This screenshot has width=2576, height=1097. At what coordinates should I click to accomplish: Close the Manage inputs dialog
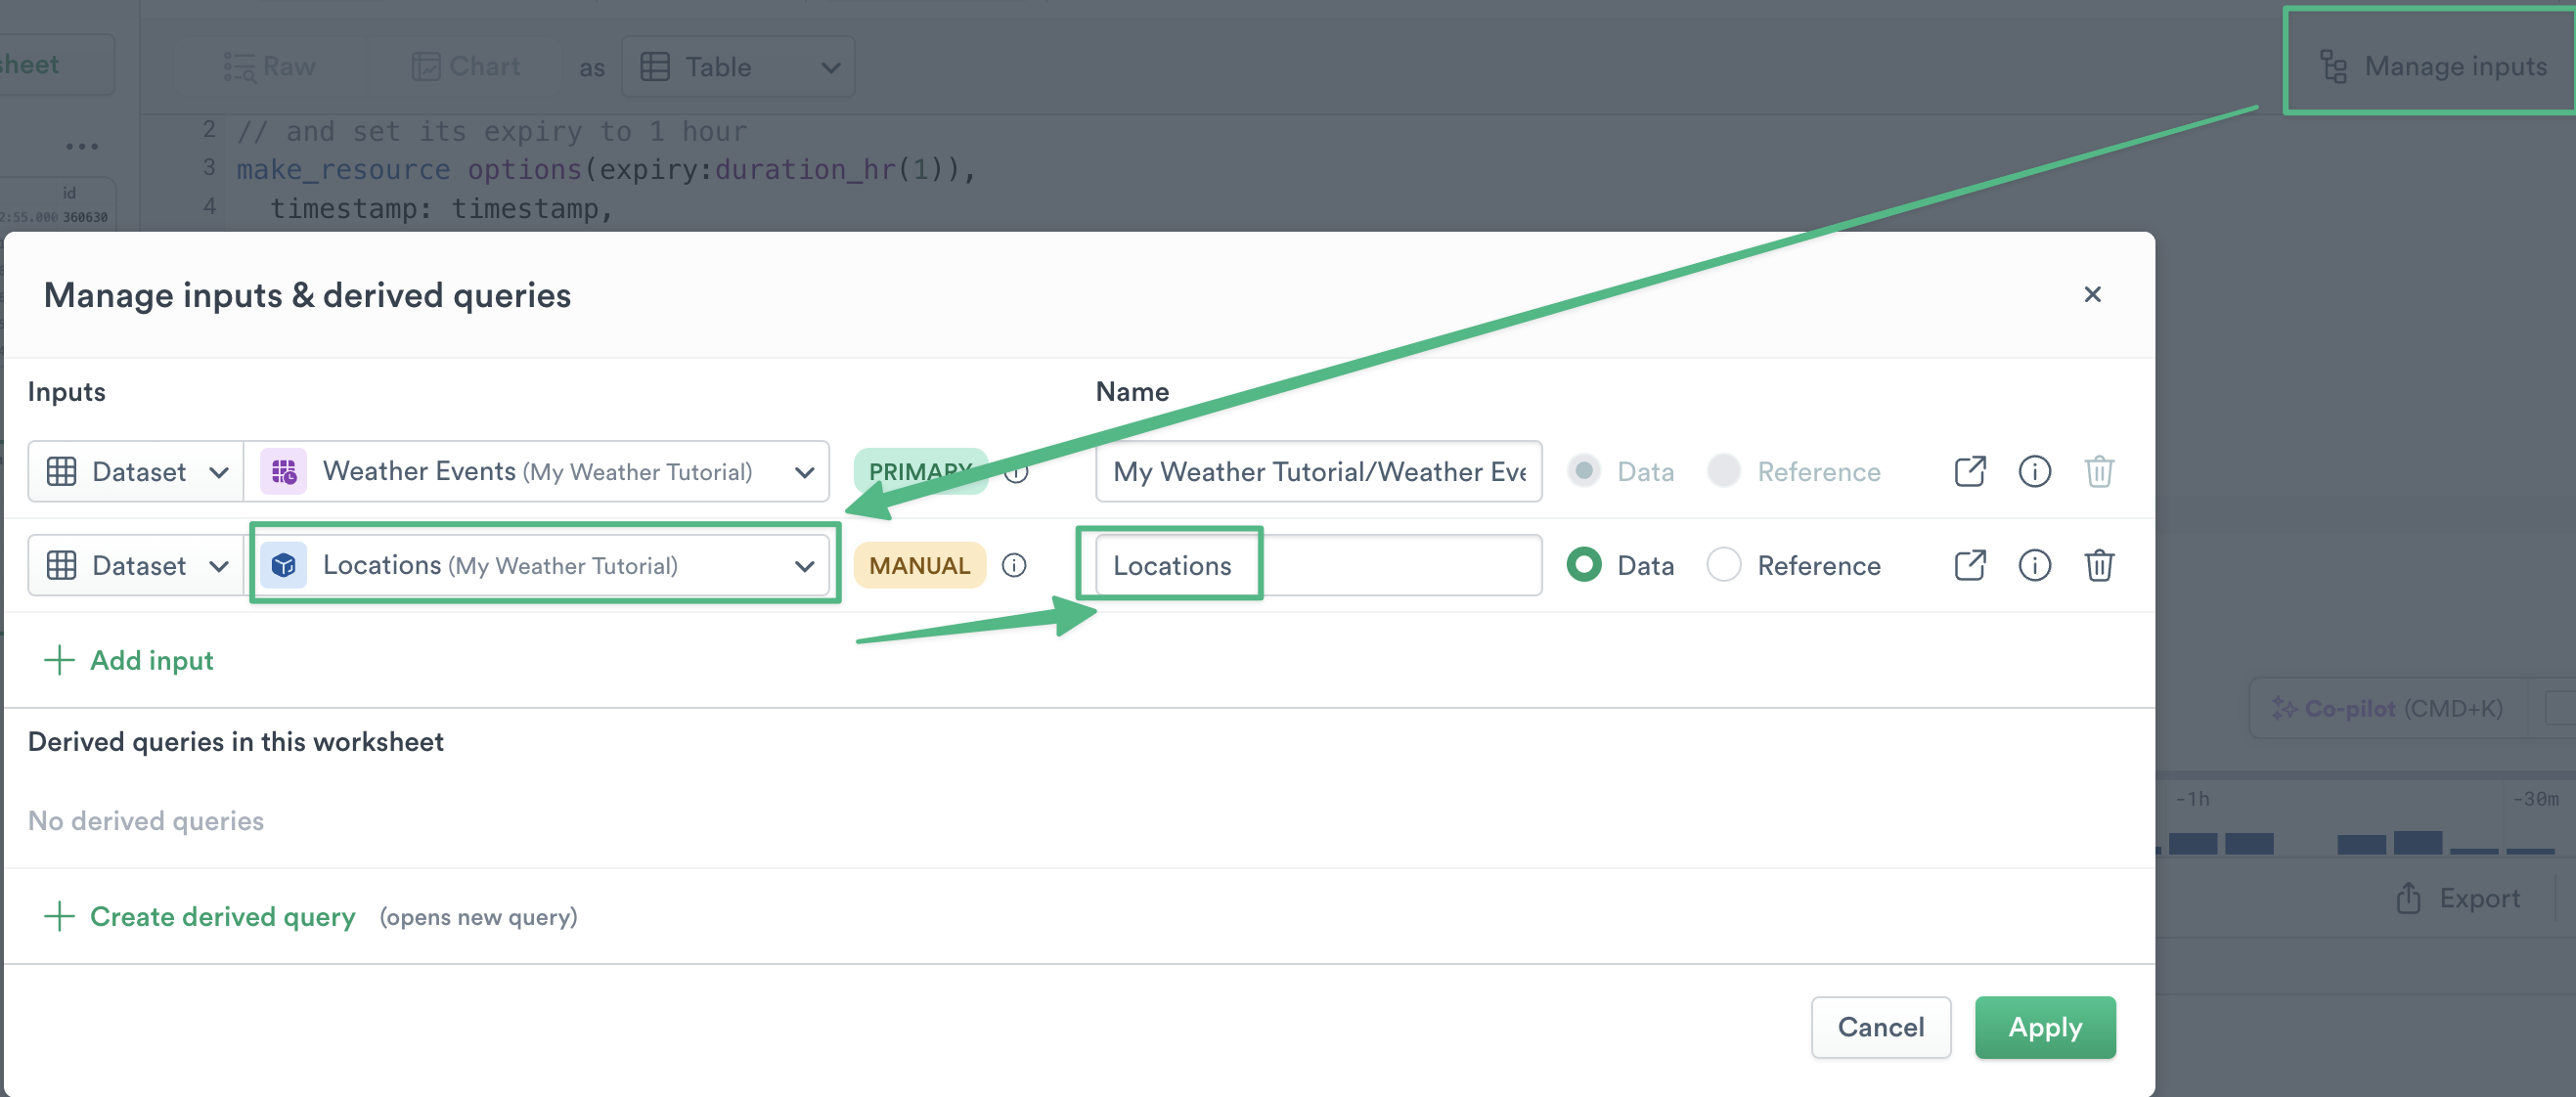[x=2091, y=294]
